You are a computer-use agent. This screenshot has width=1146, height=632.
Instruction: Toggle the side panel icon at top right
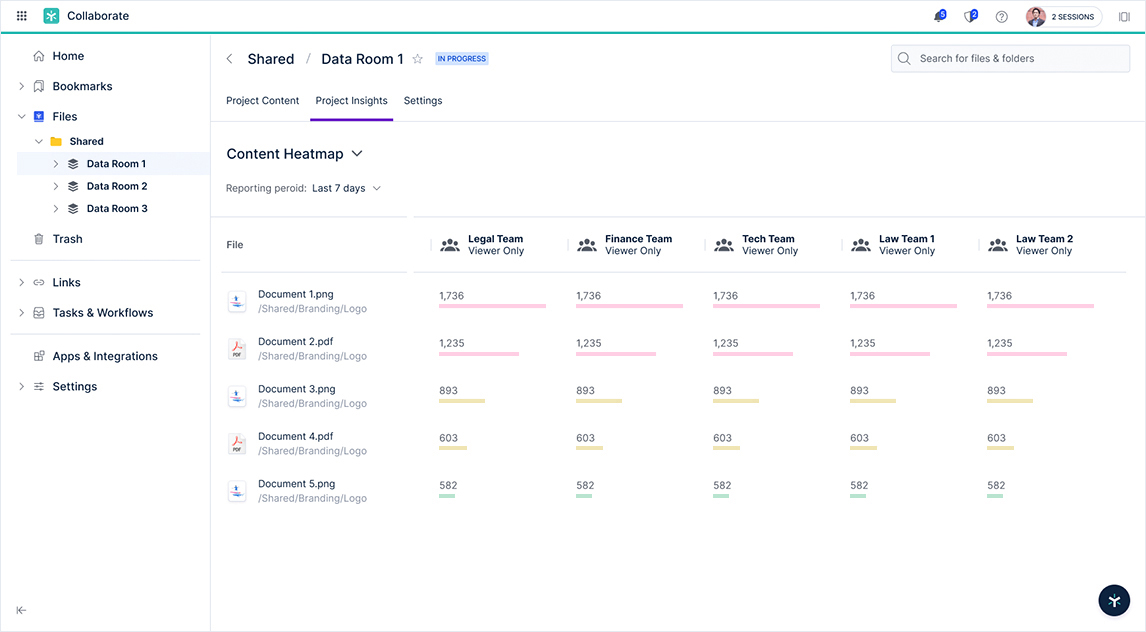pyautogui.click(x=1124, y=17)
